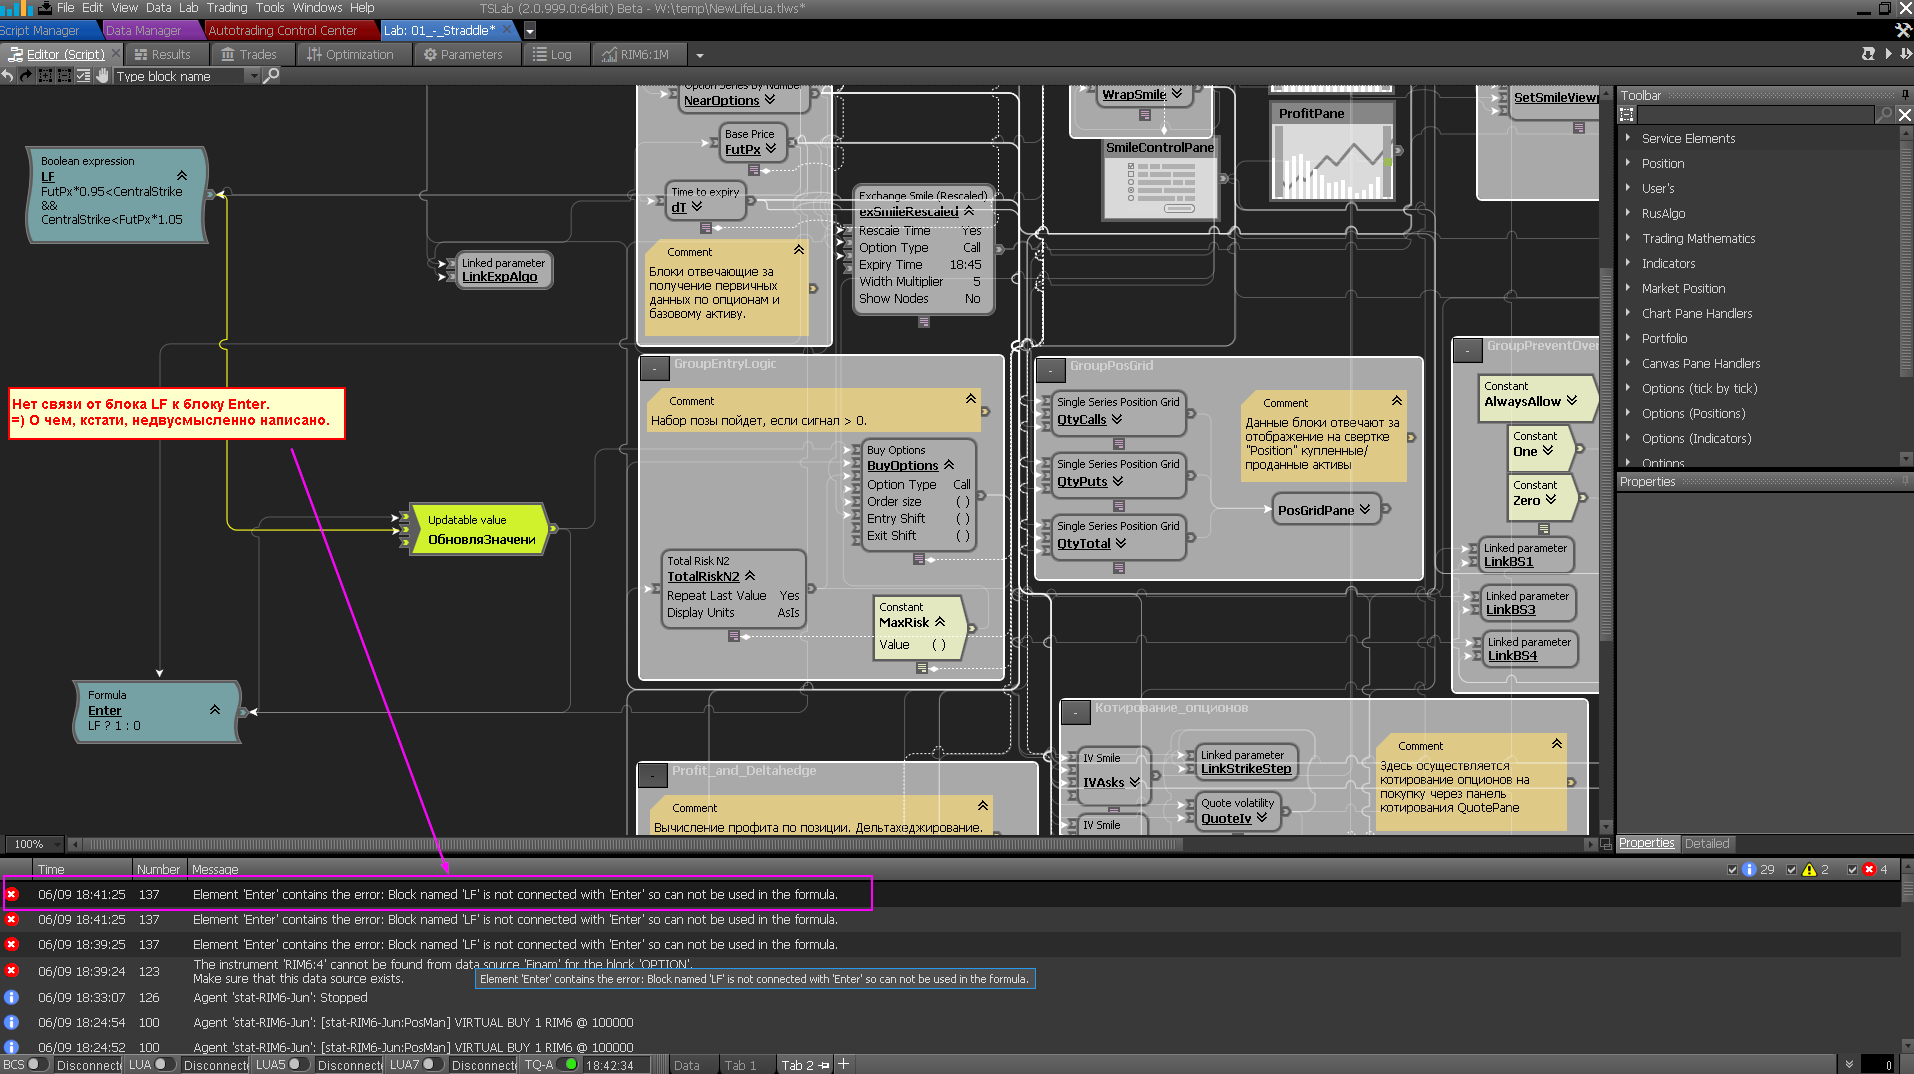The width and height of the screenshot is (1914, 1074).
Task: Add a new bottom tab with plus icon
Action: pyautogui.click(x=844, y=1064)
